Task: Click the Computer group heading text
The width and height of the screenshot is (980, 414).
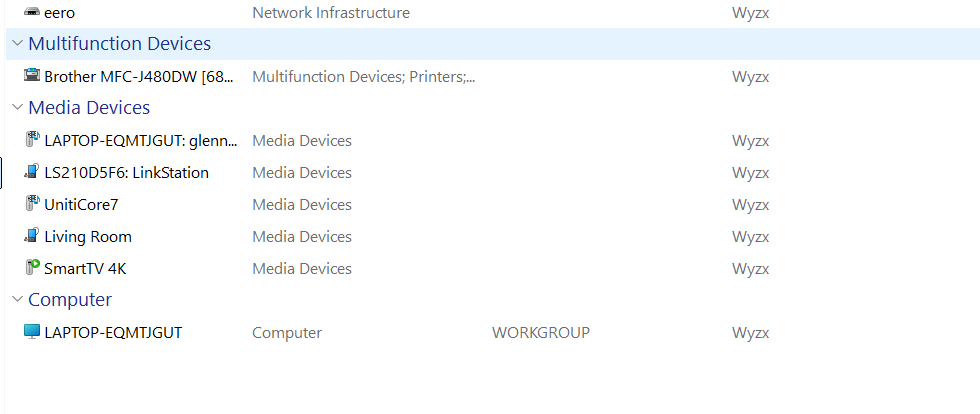Action: coord(70,300)
